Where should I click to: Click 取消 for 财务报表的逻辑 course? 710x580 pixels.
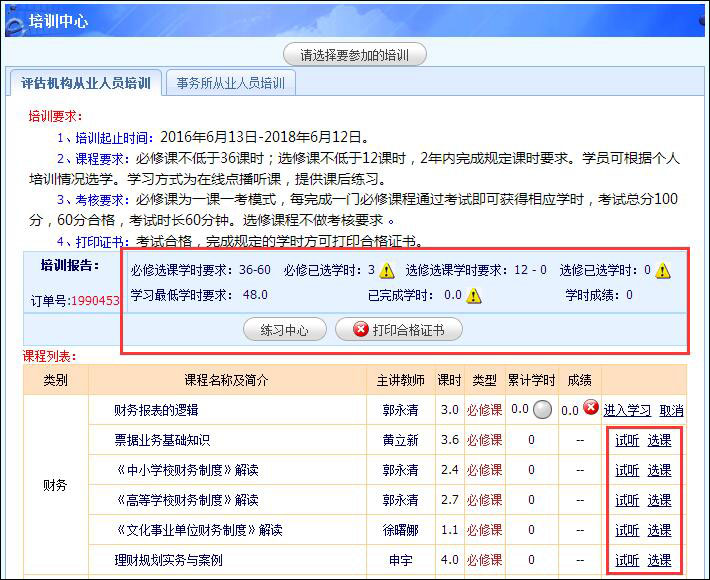(671, 410)
